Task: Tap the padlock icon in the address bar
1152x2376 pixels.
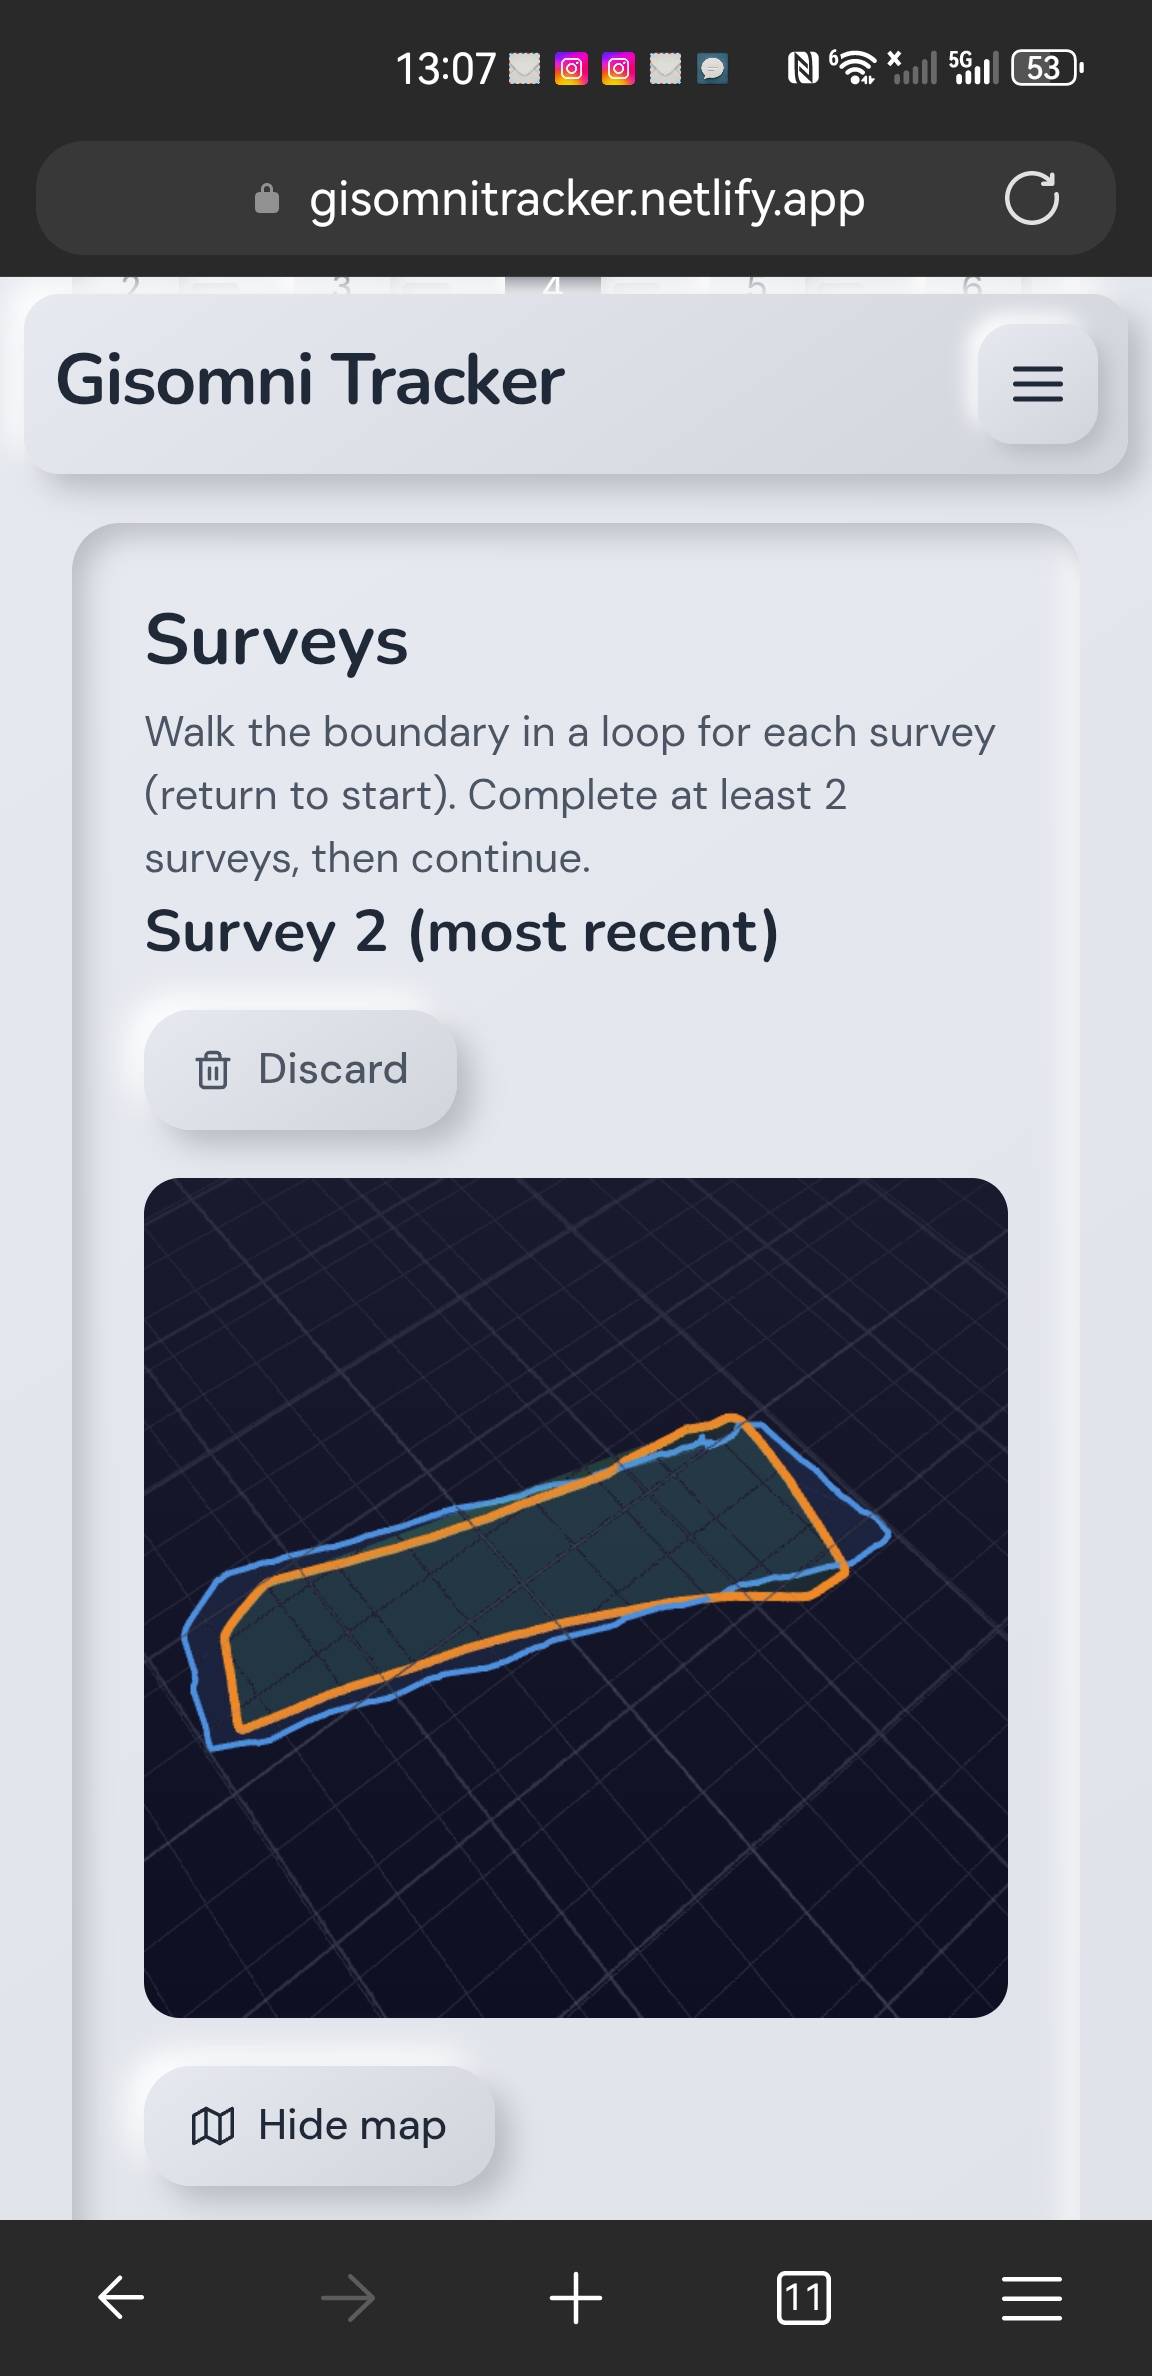Action: point(266,198)
